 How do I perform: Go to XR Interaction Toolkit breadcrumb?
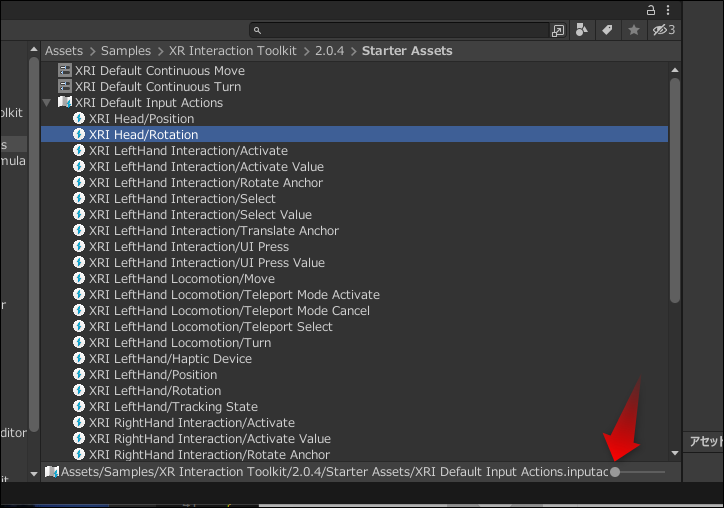tap(232, 51)
